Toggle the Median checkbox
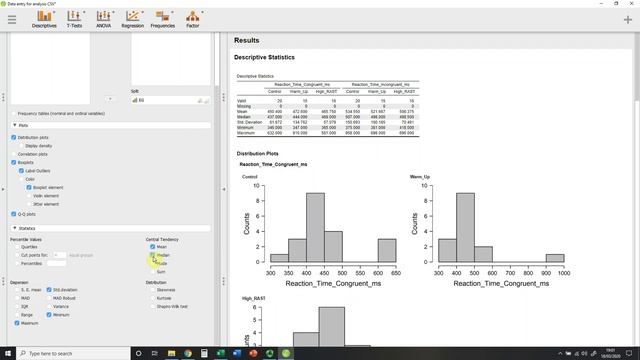This screenshot has width=640, height=360. pos(152,255)
